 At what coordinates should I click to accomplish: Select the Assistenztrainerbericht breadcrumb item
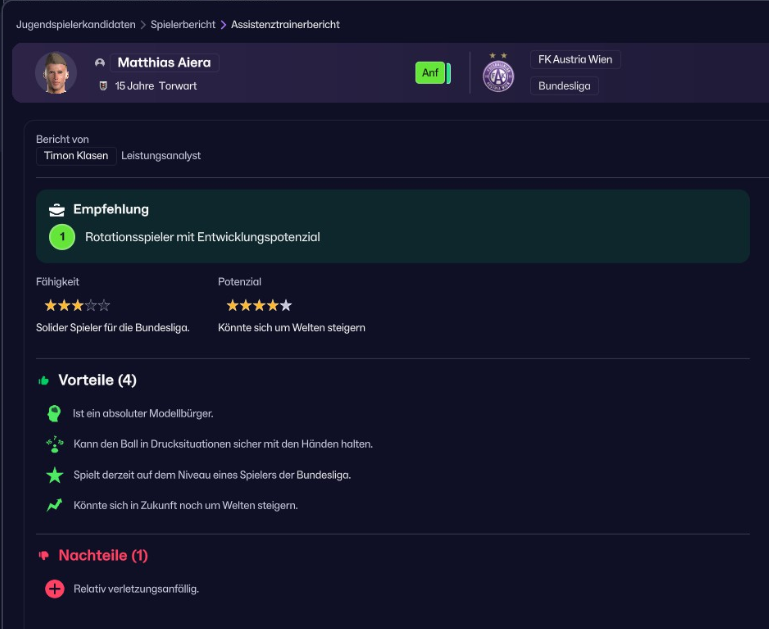click(285, 24)
